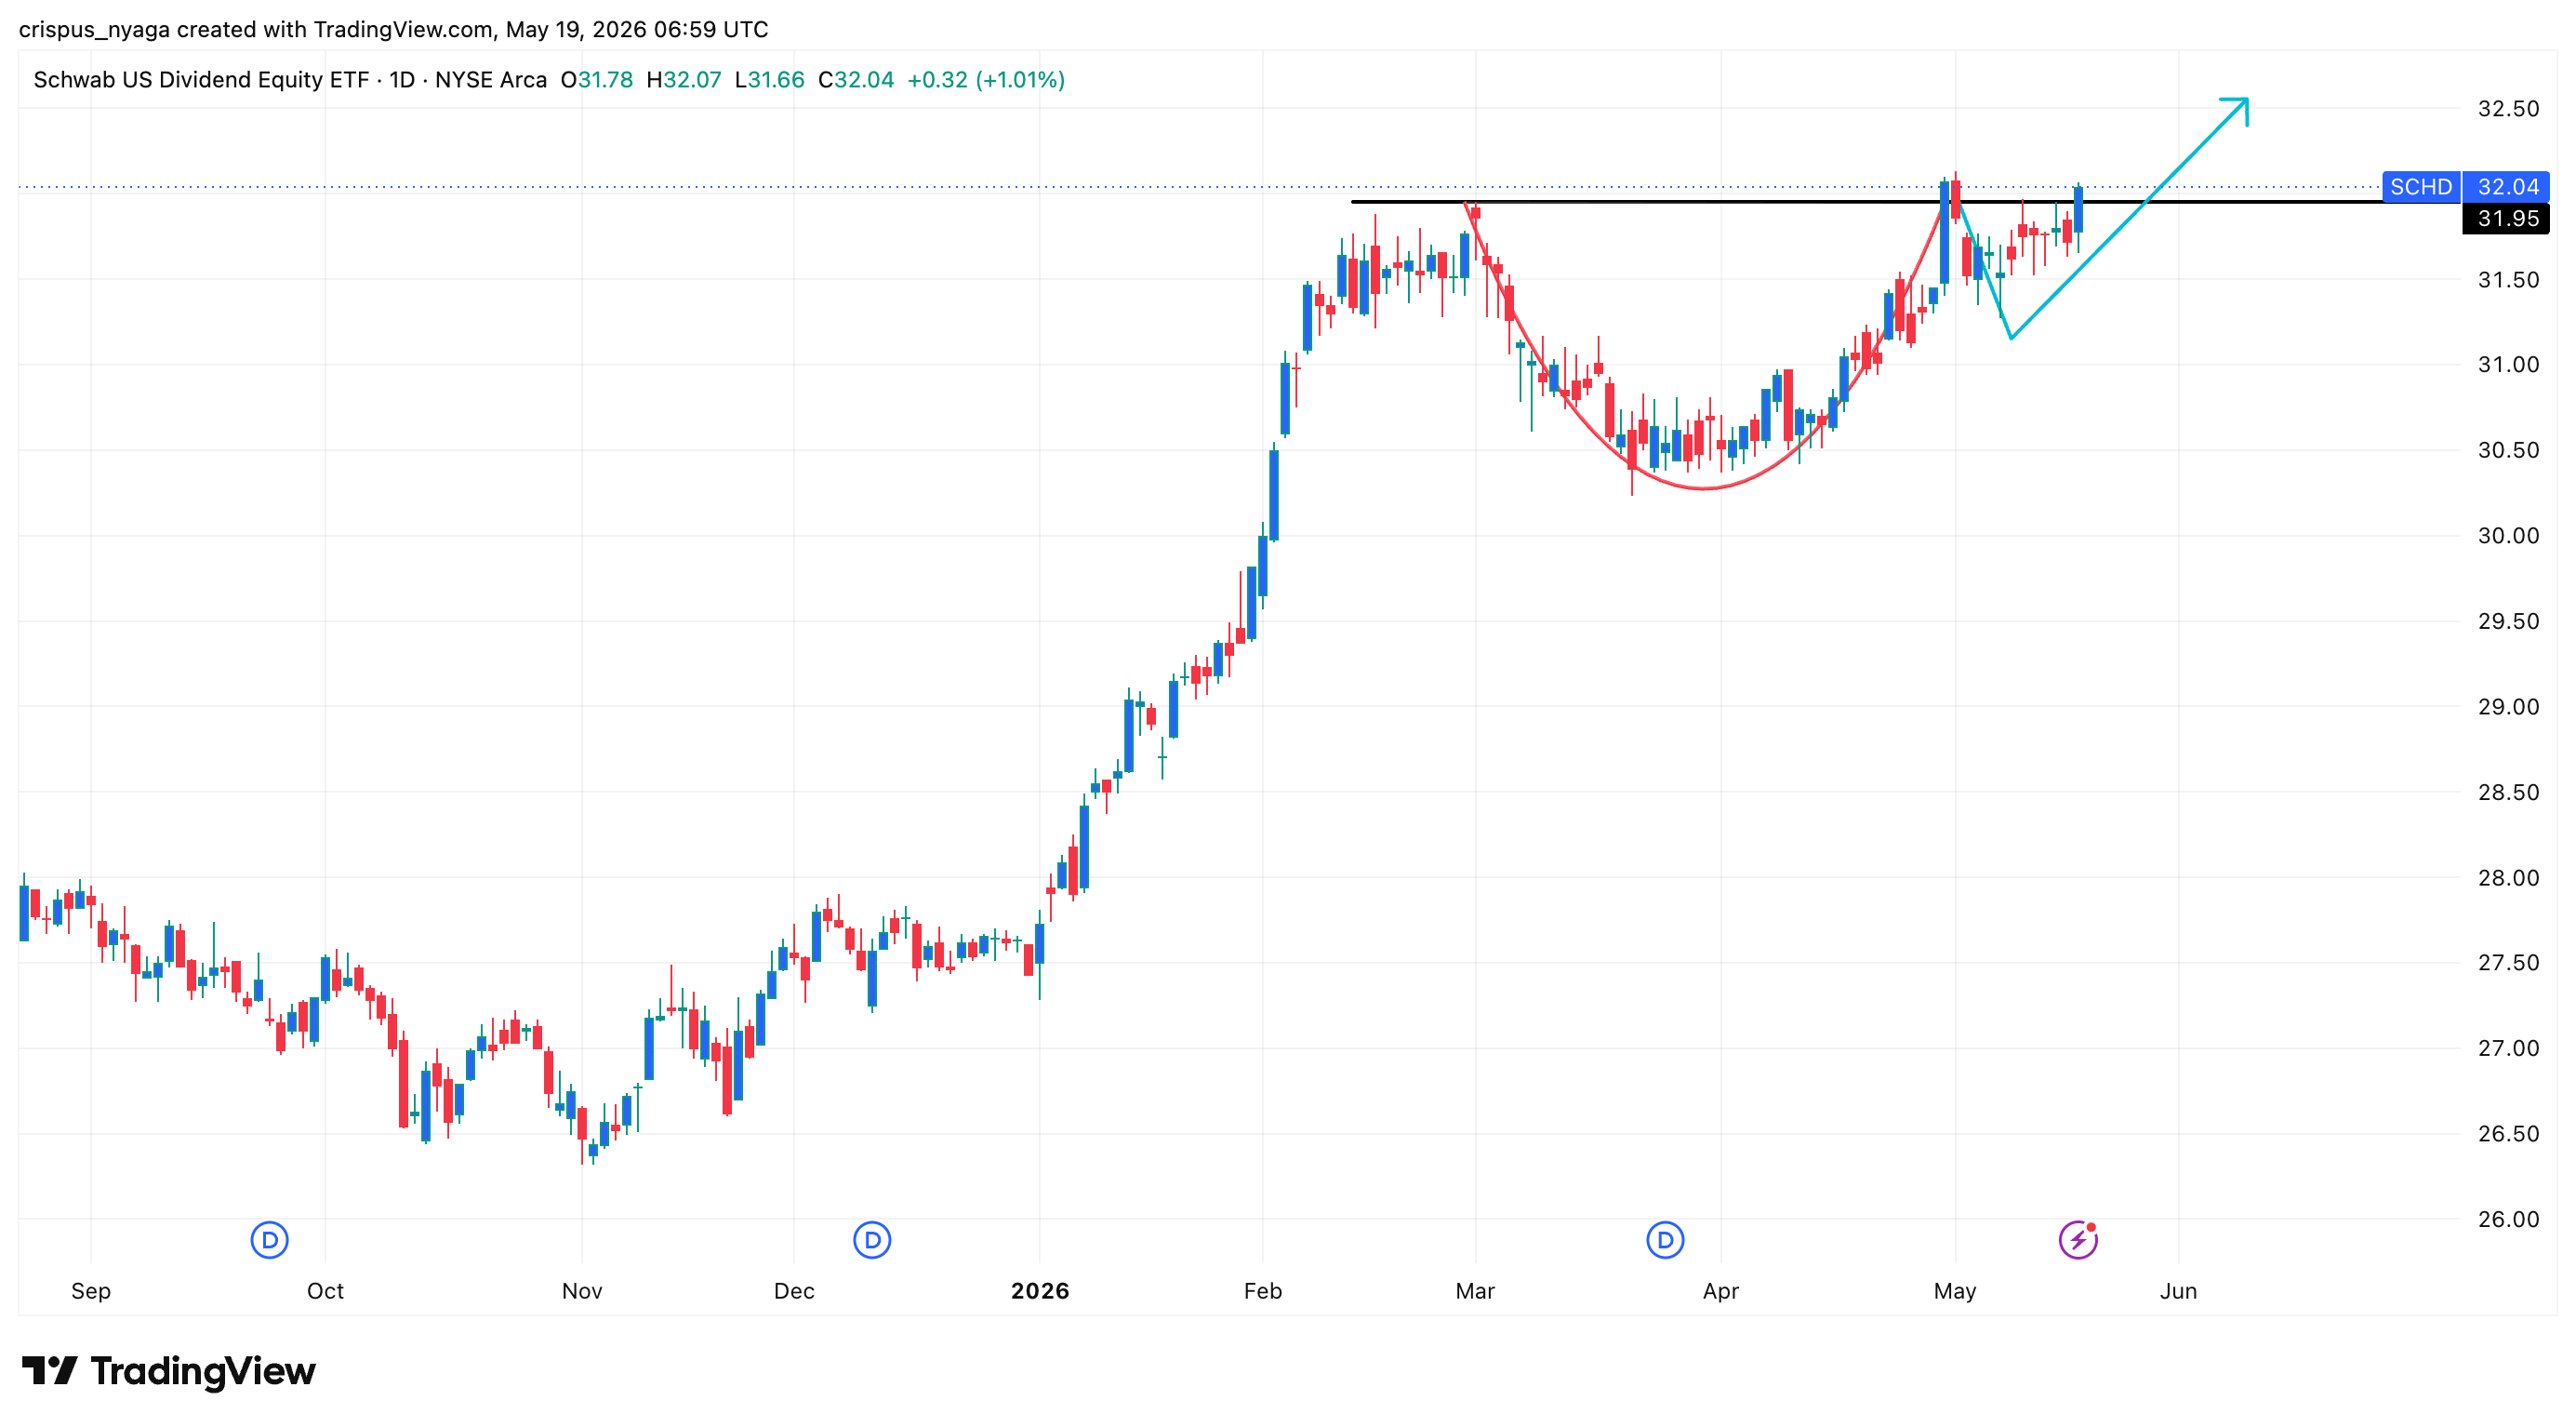Click the 28.50 price axis label
Viewport: 2576px width, 1427px height.
(x=2508, y=792)
